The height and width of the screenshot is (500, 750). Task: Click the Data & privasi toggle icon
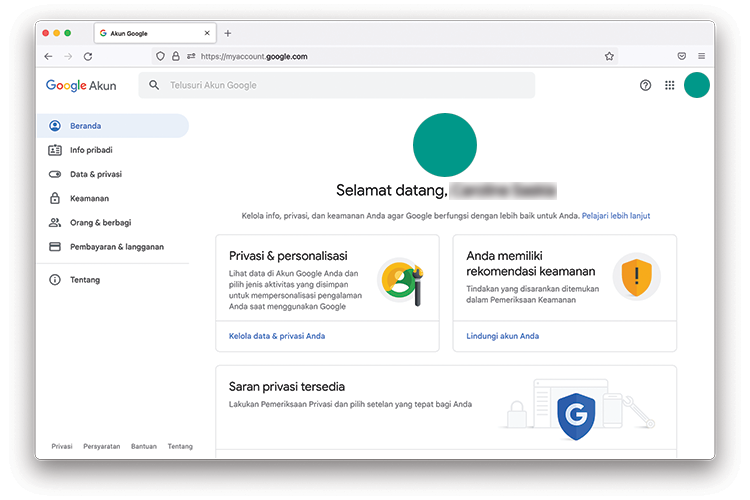55,174
